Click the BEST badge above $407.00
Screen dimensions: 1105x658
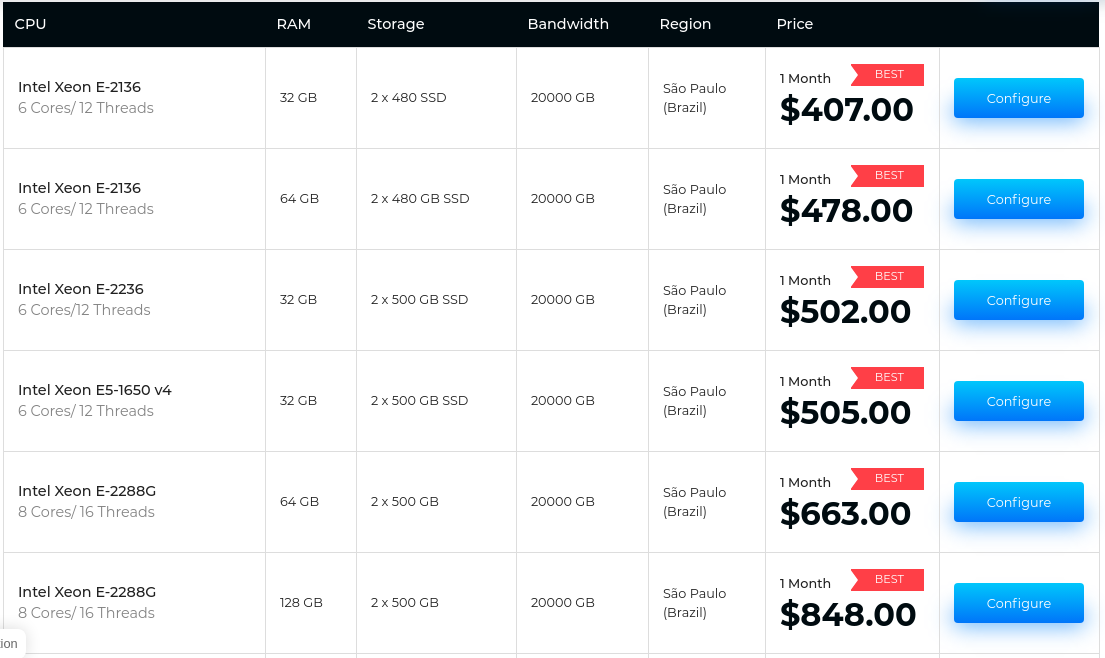(x=888, y=75)
